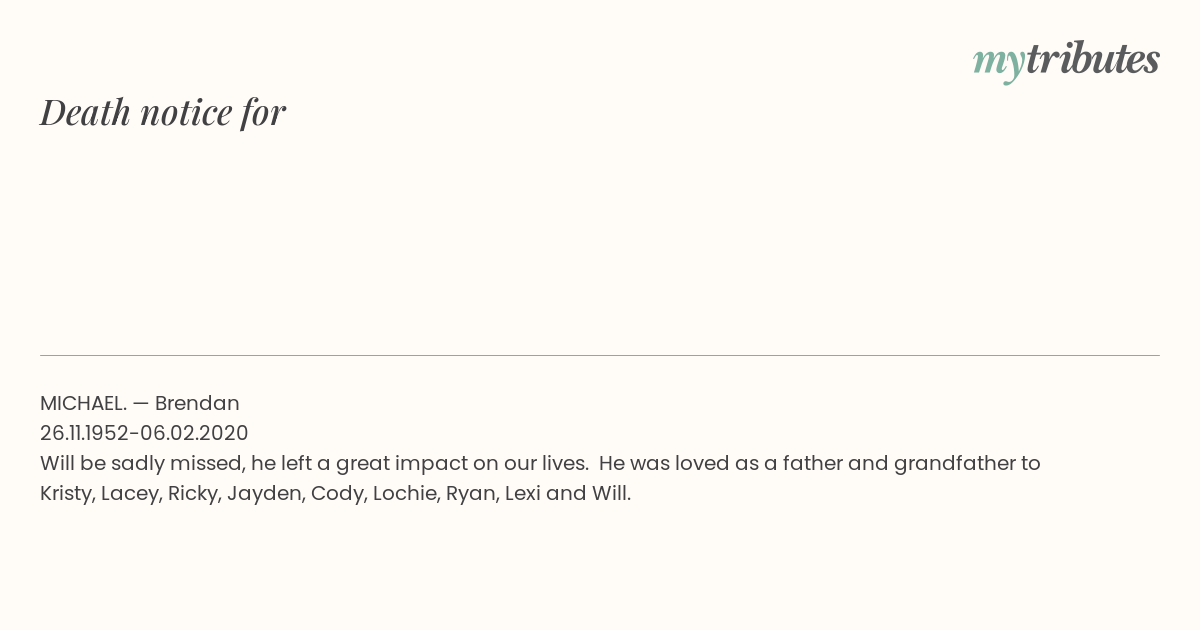Screen dimensions: 1200x630
Task: Click the name "Jayden" in the list
Action: (263, 493)
